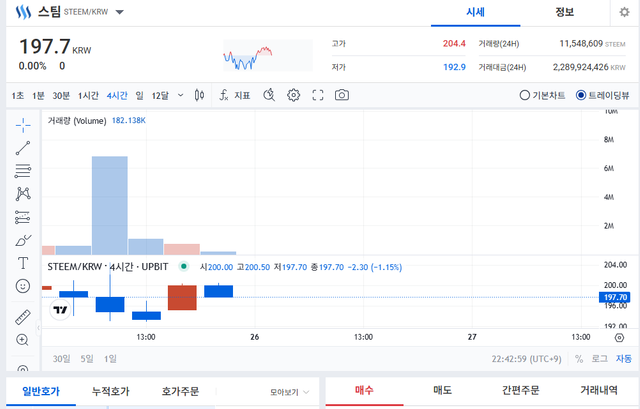Click the STEEM/KRW · 4시간 · UPBIT legend
Screen dimensions: 640x409
point(108,267)
